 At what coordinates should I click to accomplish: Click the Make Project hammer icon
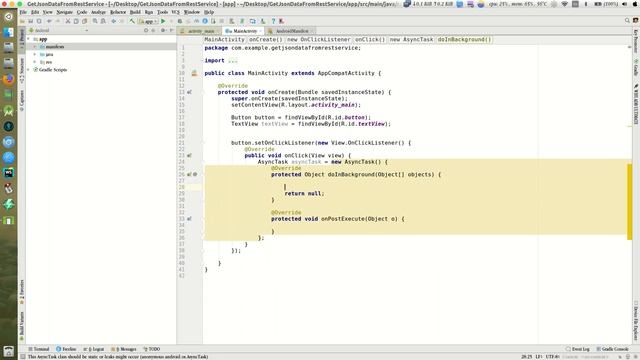tap(131, 21)
